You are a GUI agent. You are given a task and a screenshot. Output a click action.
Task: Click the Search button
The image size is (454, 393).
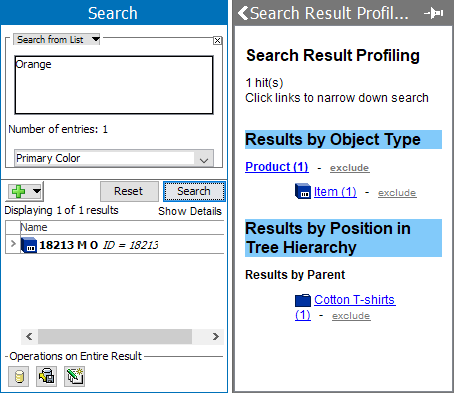click(194, 191)
